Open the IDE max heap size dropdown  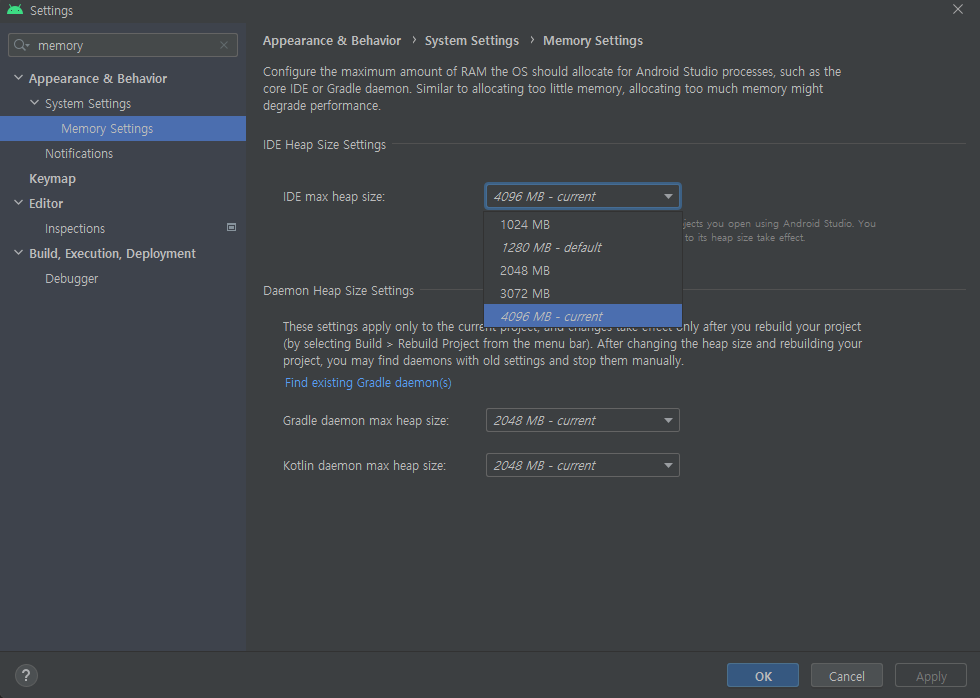pos(582,196)
